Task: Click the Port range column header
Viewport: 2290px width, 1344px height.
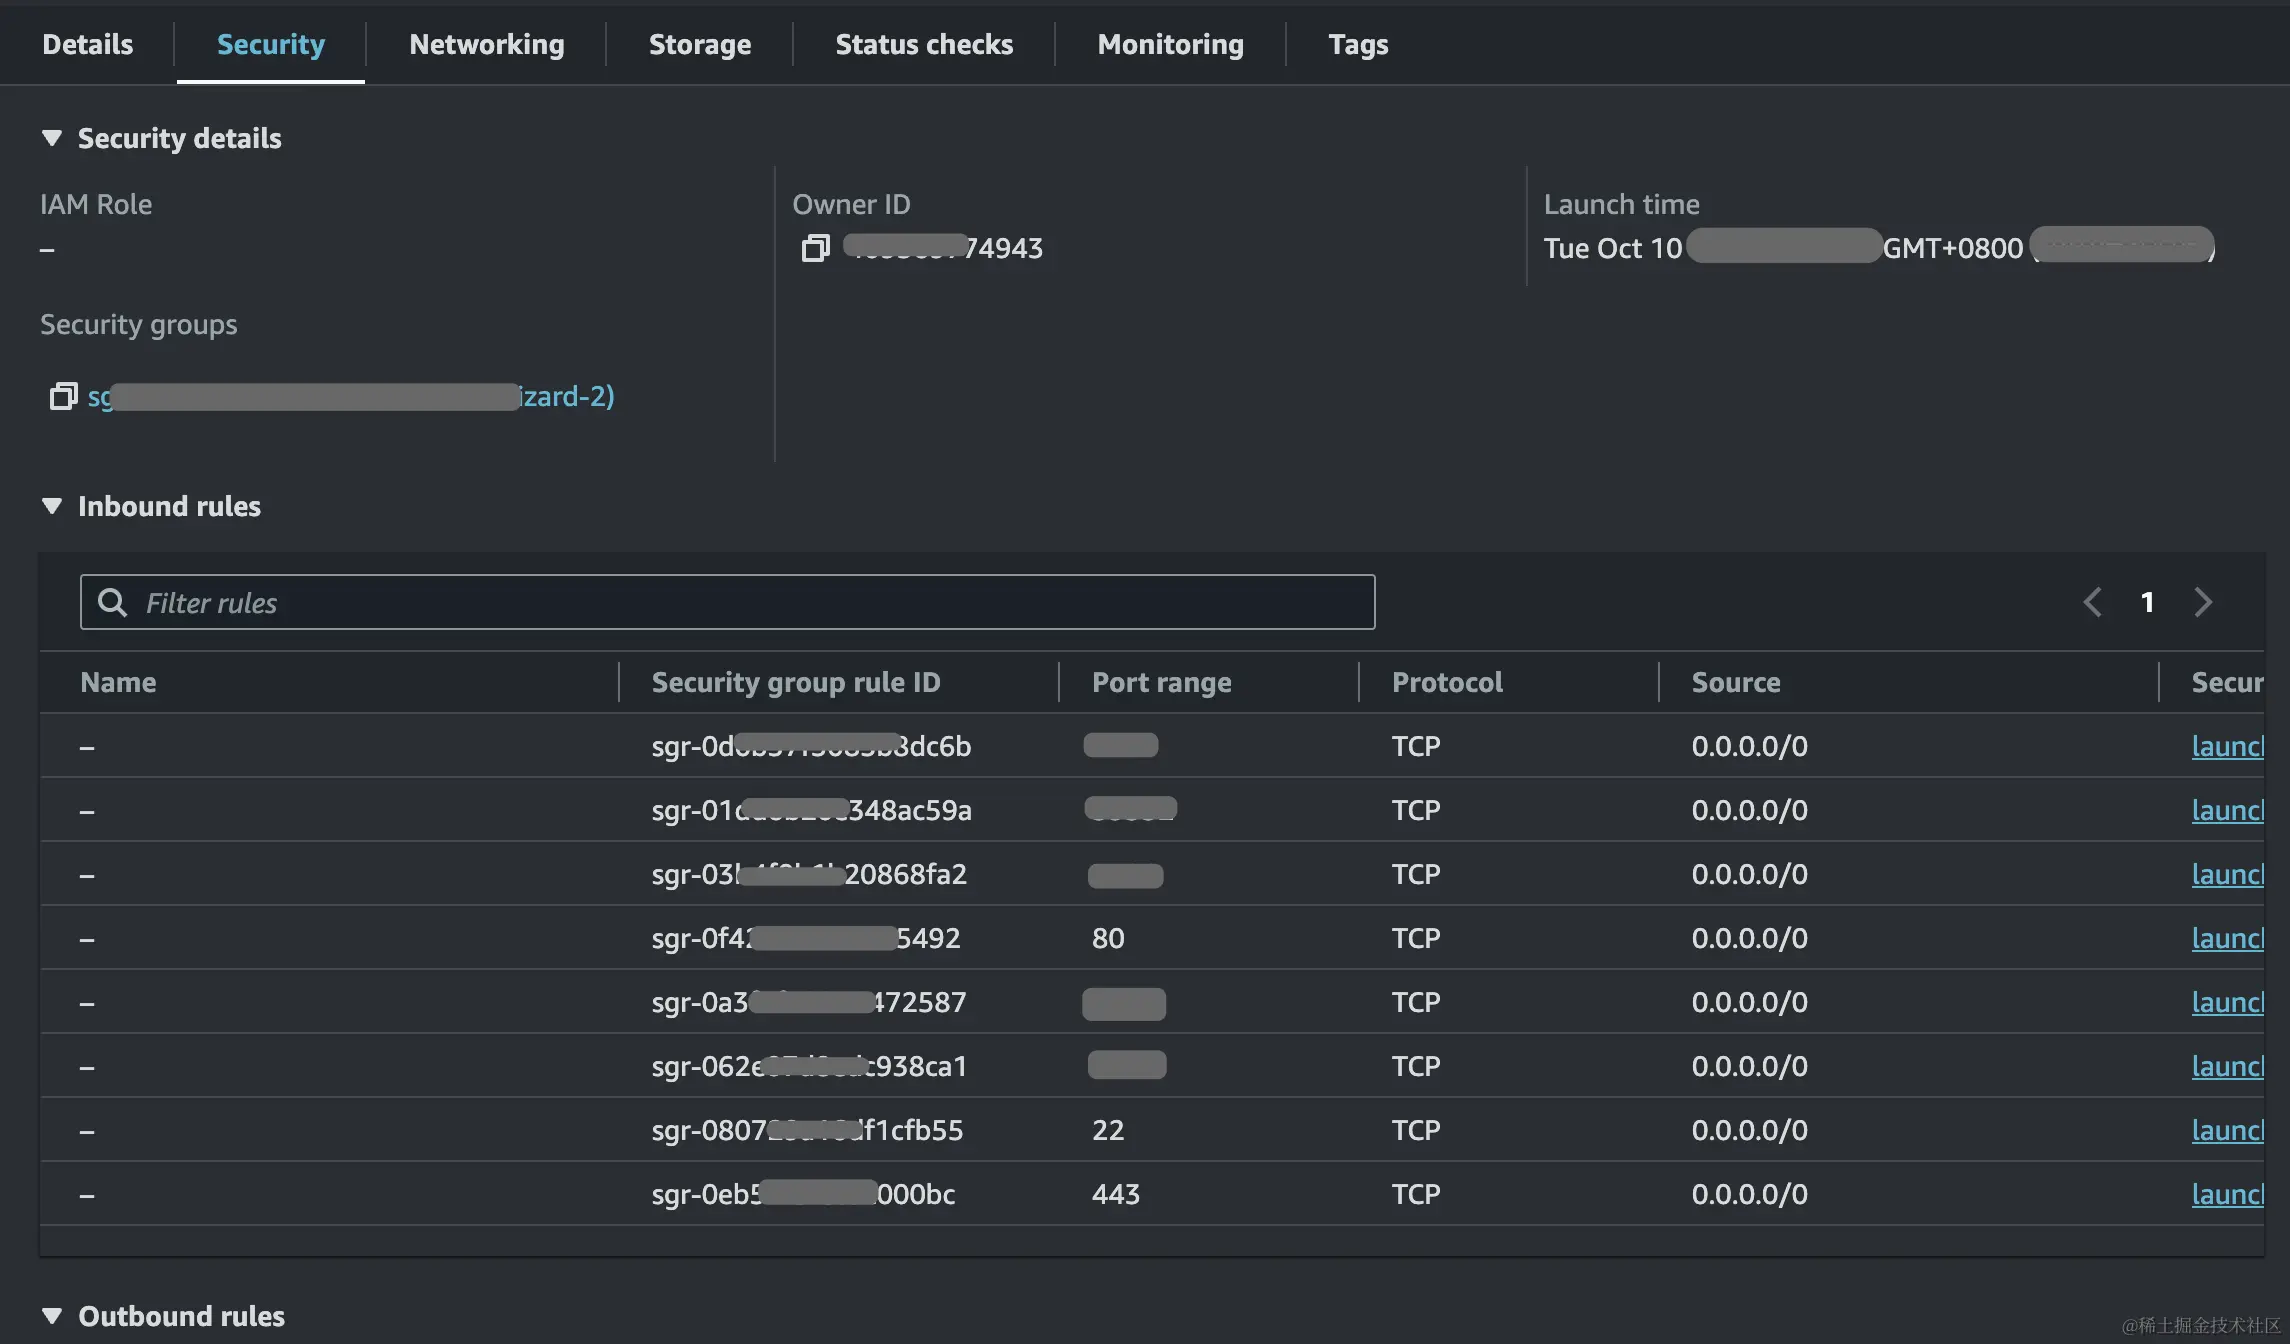Action: click(x=1161, y=682)
